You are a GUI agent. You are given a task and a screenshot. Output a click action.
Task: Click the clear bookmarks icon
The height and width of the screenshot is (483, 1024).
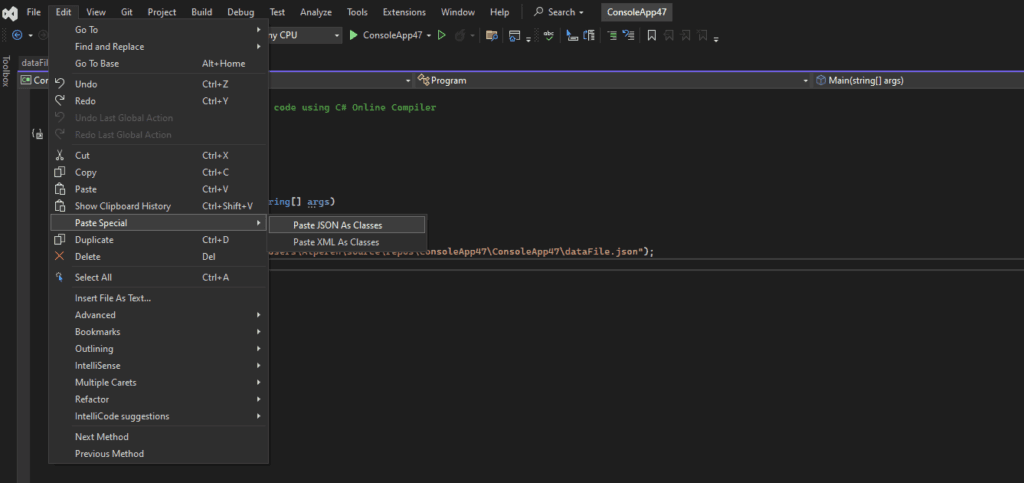(703, 35)
